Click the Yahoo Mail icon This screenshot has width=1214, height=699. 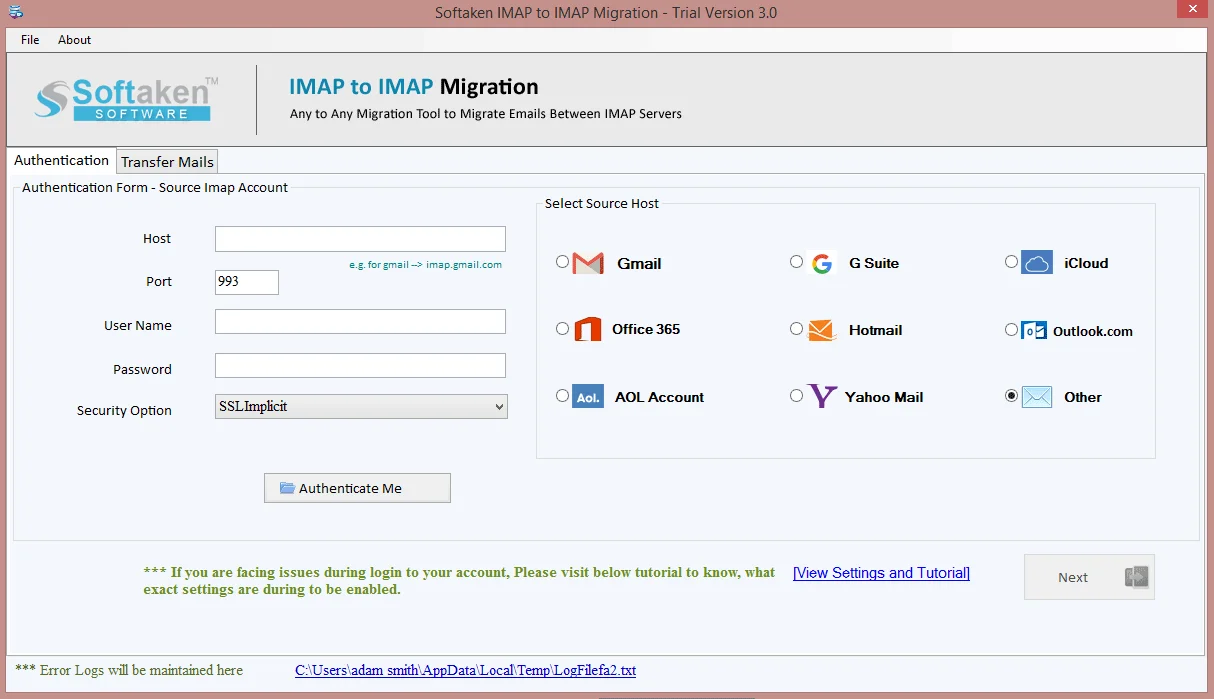click(x=822, y=396)
